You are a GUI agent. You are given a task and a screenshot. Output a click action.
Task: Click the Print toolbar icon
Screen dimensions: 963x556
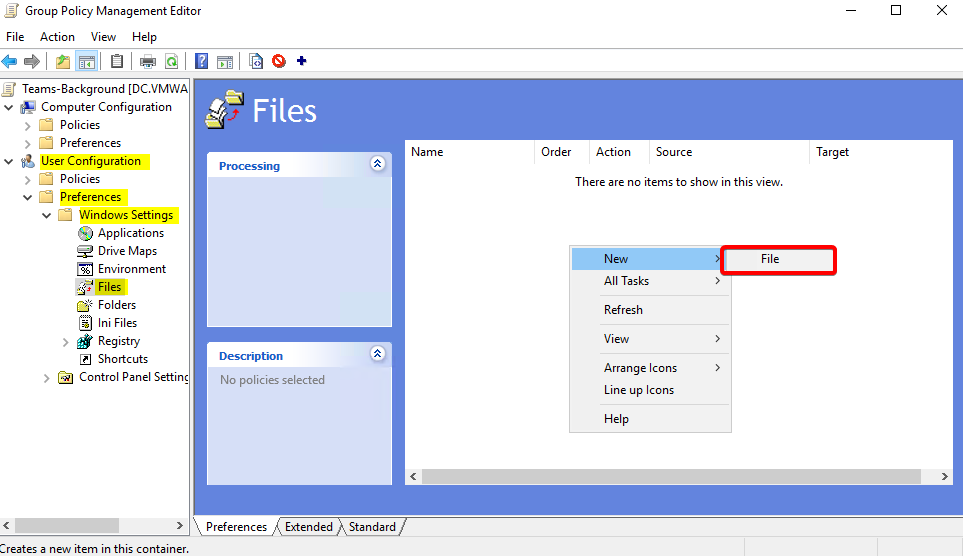[148, 61]
